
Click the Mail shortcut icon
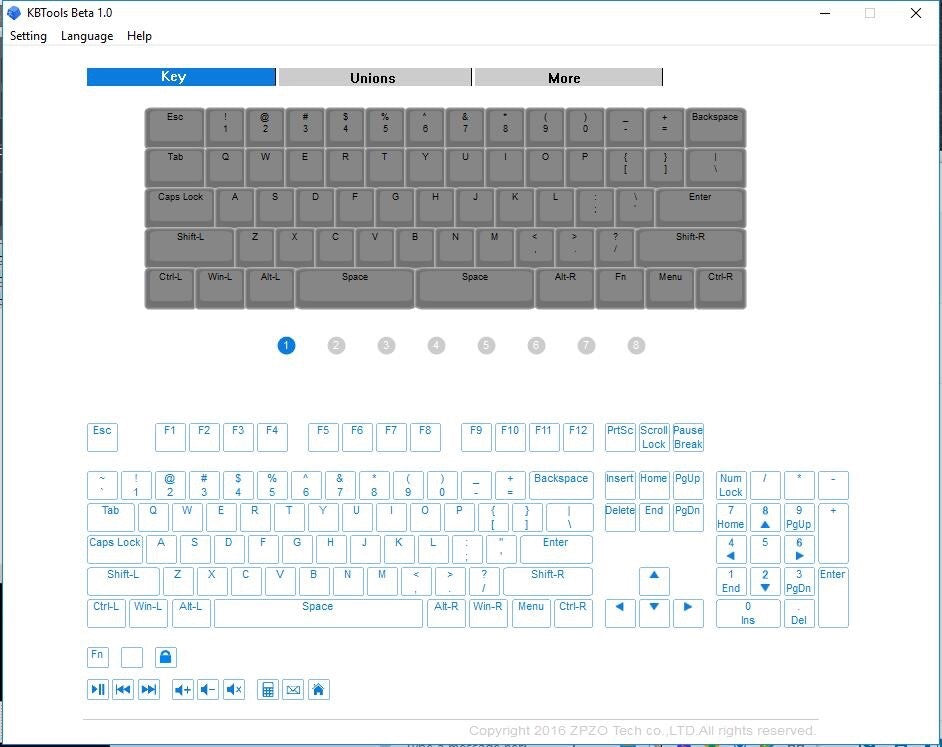point(293,689)
